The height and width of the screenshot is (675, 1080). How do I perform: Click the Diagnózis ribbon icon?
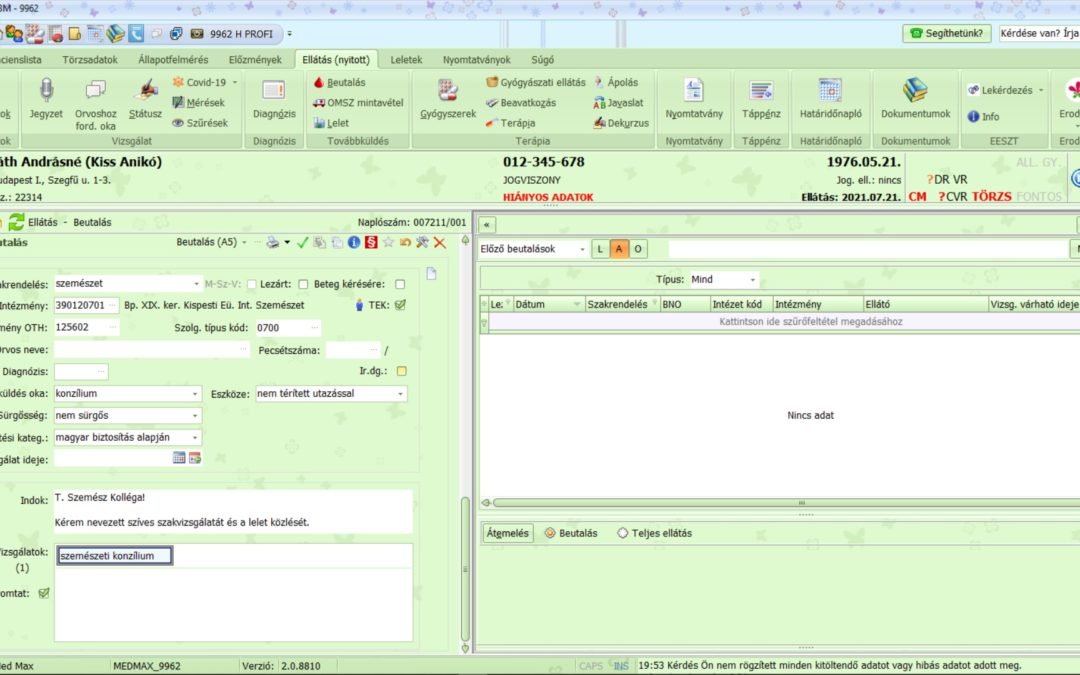[x=273, y=92]
